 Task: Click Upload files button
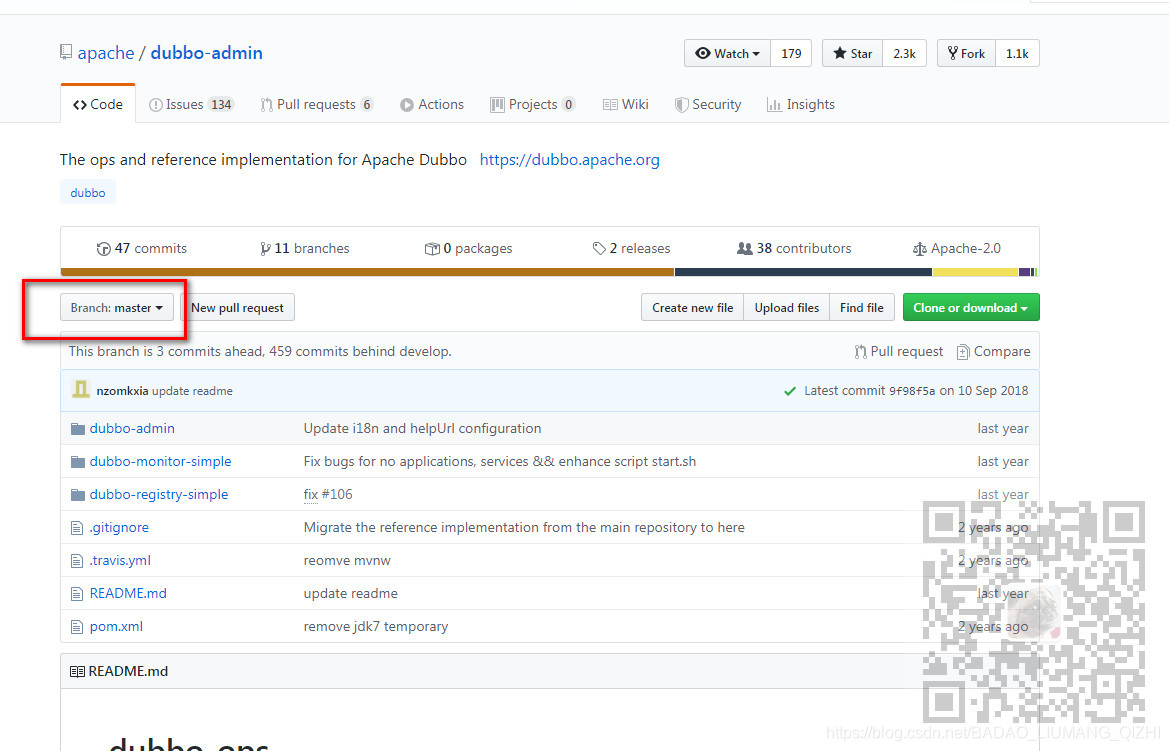click(x=787, y=307)
